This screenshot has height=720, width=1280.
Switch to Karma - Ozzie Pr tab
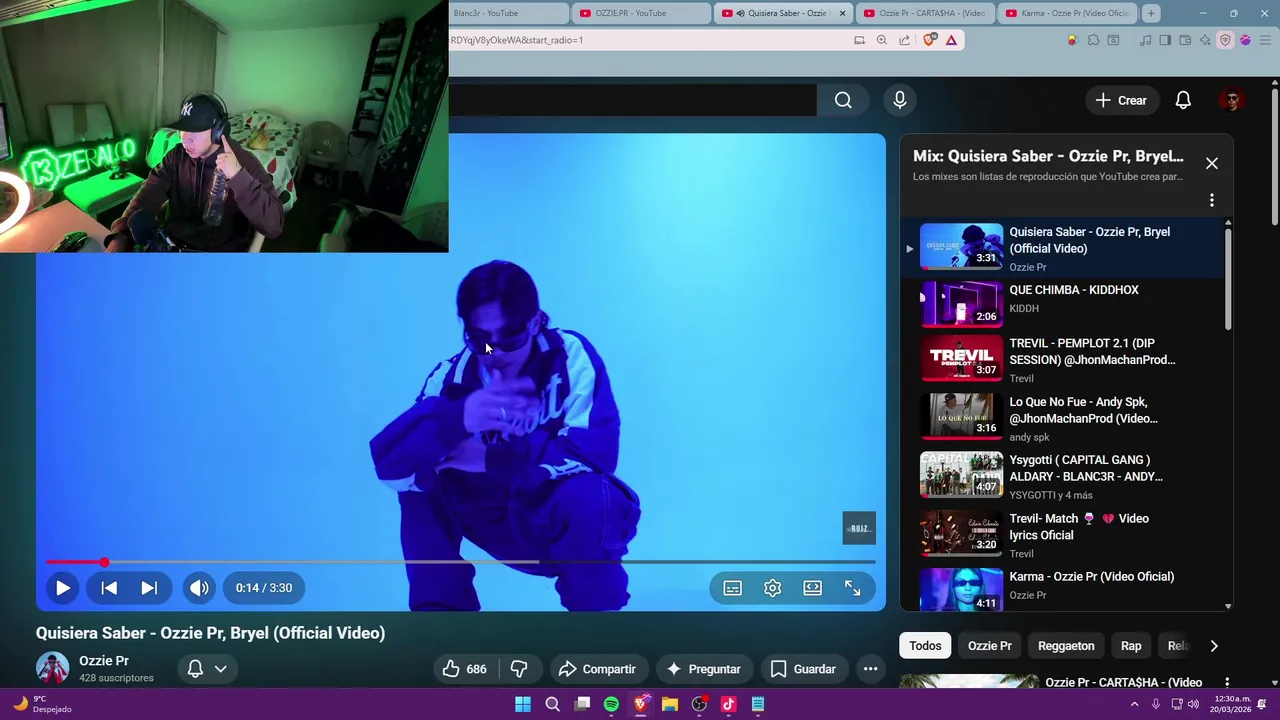1068,13
